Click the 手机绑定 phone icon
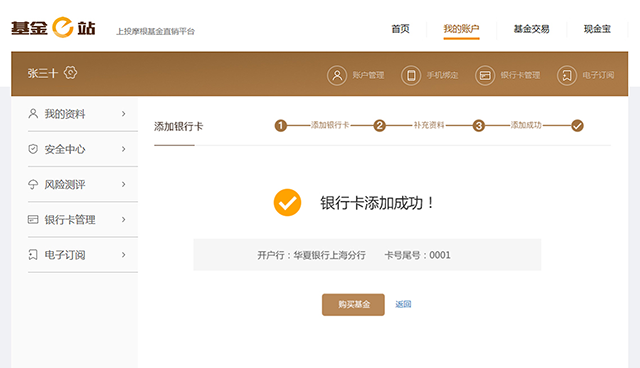 [411, 75]
